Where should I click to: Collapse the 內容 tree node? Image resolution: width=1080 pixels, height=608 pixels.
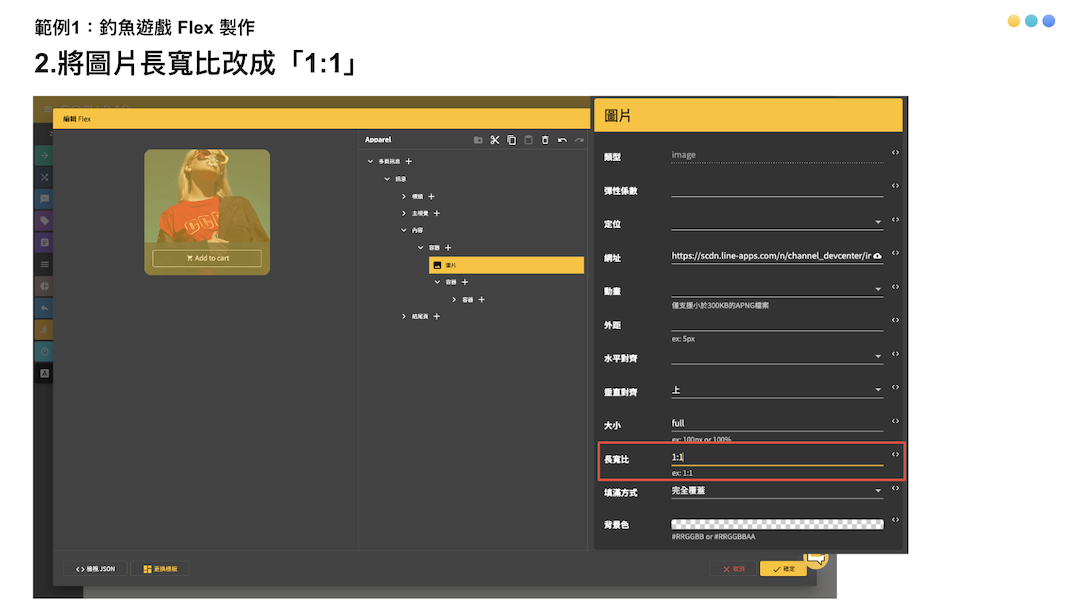tap(404, 230)
